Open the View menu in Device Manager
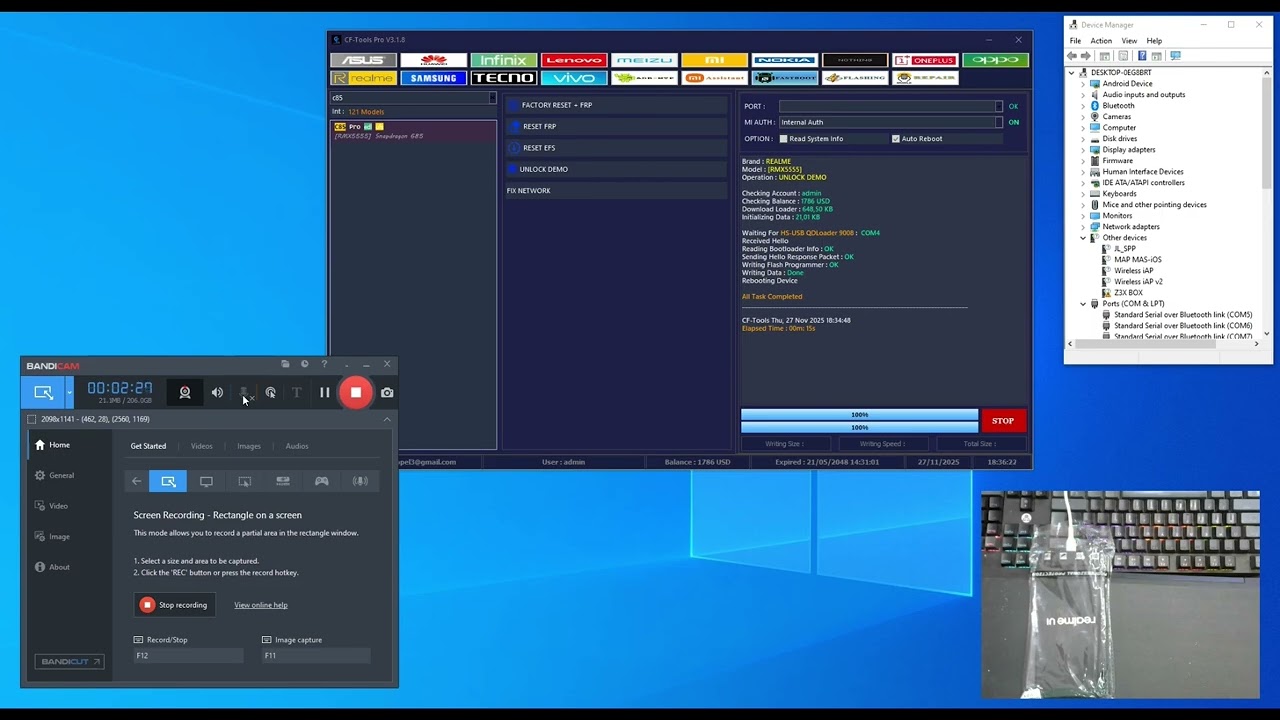1280x720 pixels. [x=1129, y=41]
